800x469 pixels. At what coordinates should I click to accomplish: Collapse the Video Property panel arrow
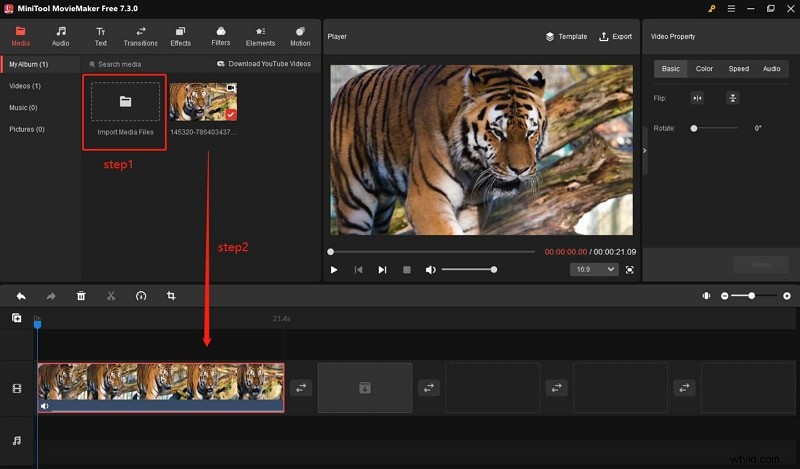[x=645, y=150]
